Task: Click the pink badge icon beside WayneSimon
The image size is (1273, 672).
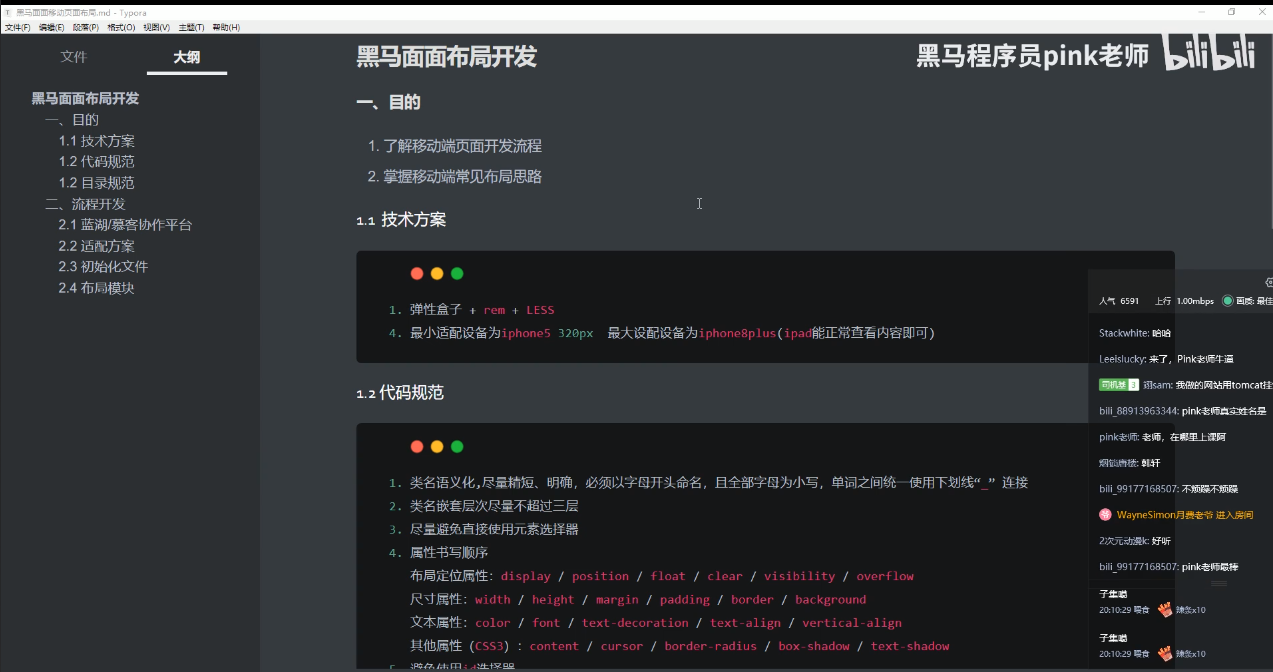Action: coord(1105,515)
